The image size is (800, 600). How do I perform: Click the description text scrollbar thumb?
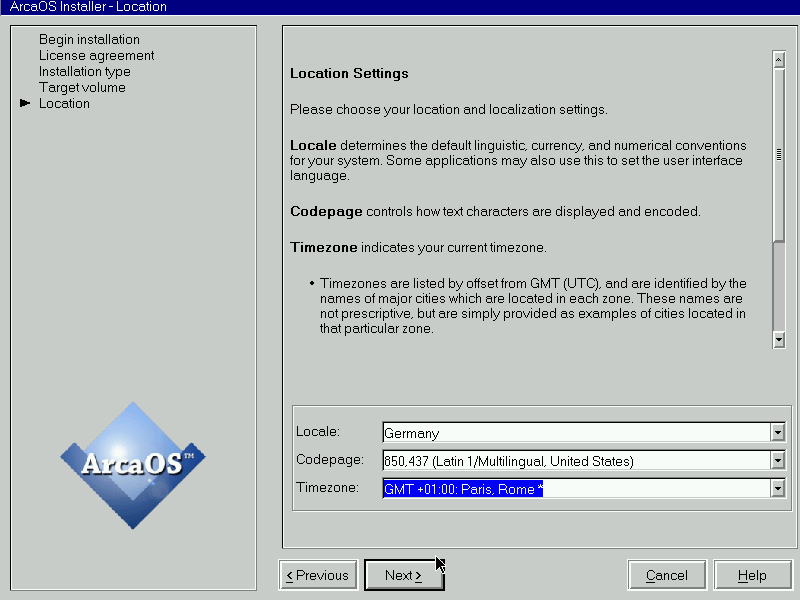click(x=778, y=155)
